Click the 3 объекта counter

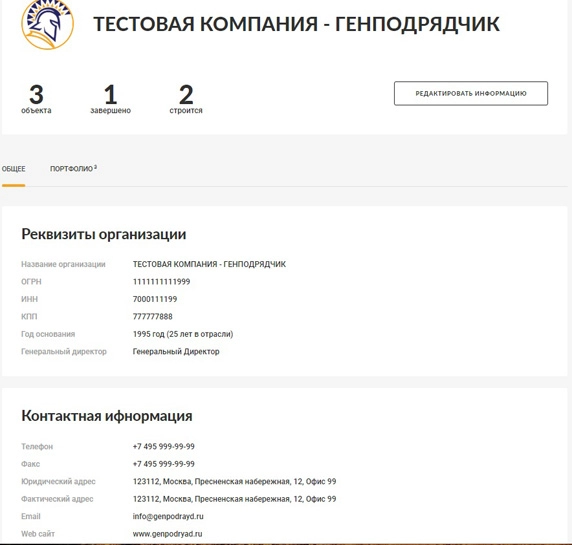tap(36, 99)
